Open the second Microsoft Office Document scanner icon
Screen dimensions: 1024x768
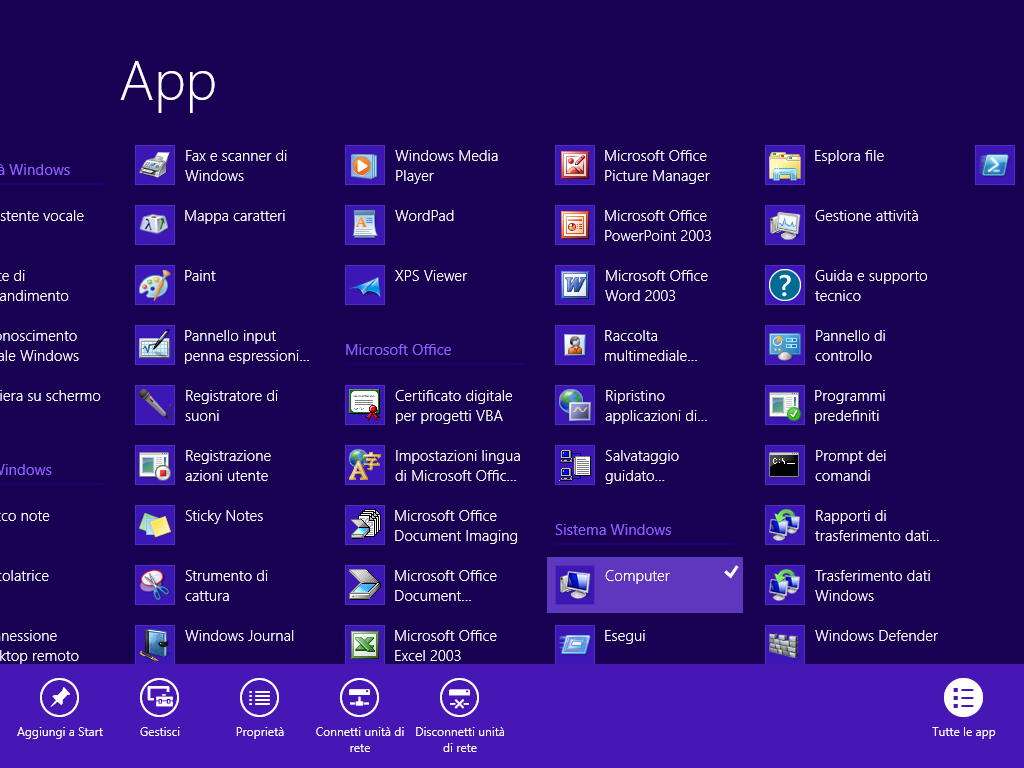[365, 586]
